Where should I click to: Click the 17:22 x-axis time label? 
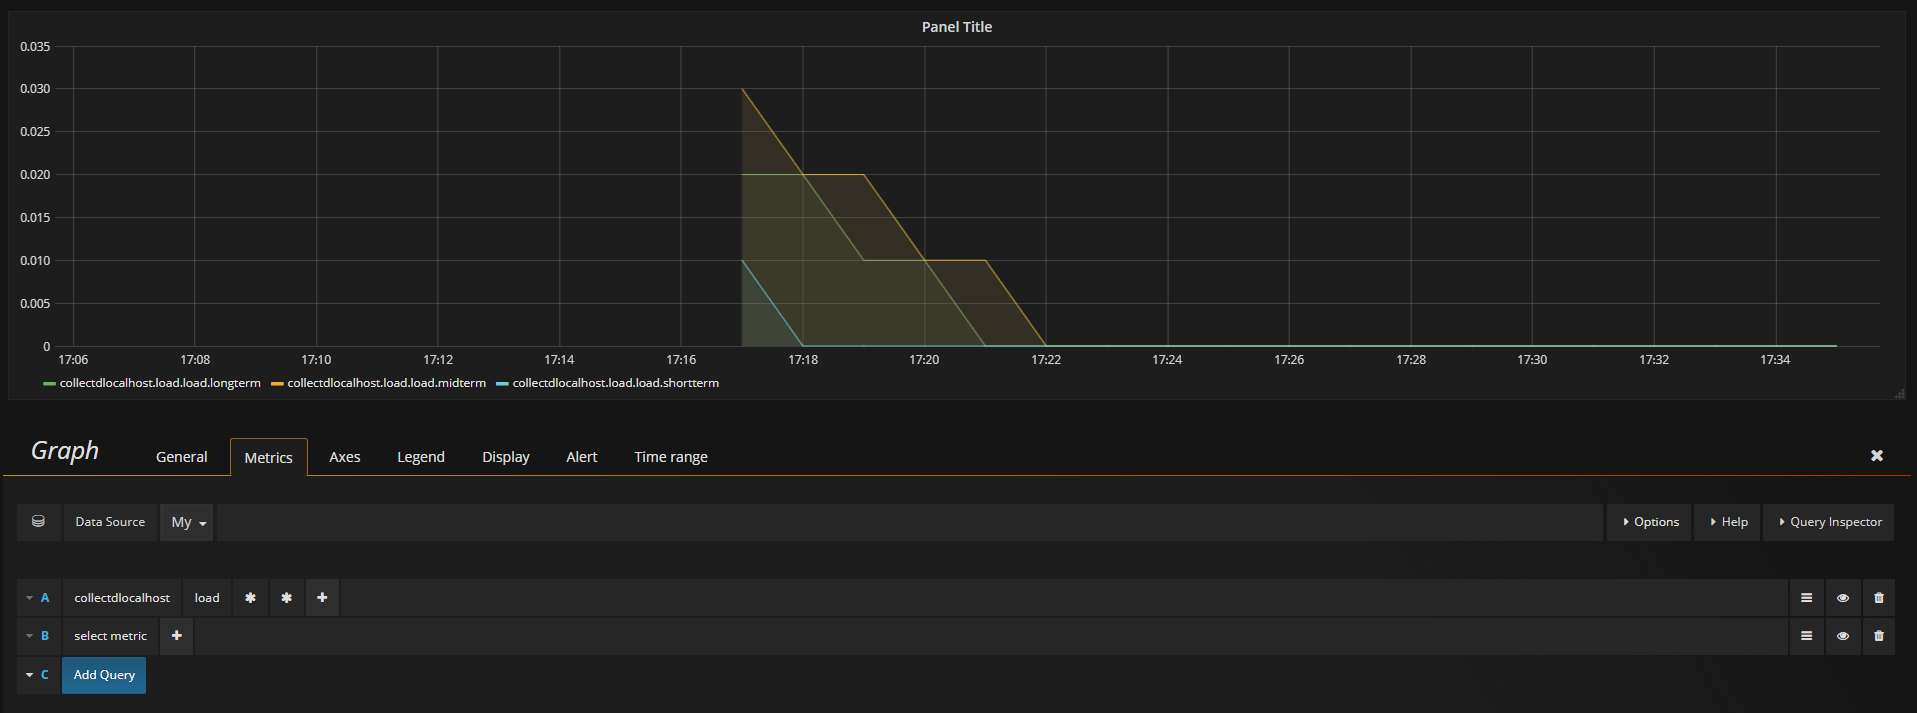1046,360
